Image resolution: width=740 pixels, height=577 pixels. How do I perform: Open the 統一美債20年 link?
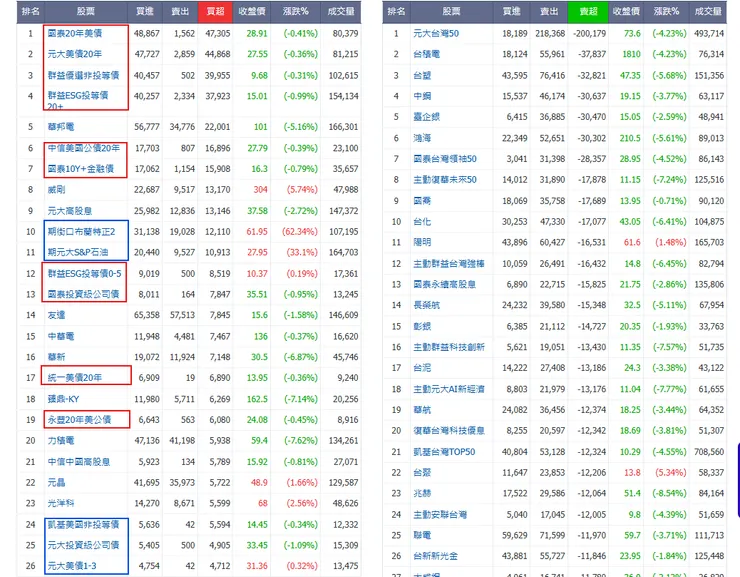pos(75,378)
